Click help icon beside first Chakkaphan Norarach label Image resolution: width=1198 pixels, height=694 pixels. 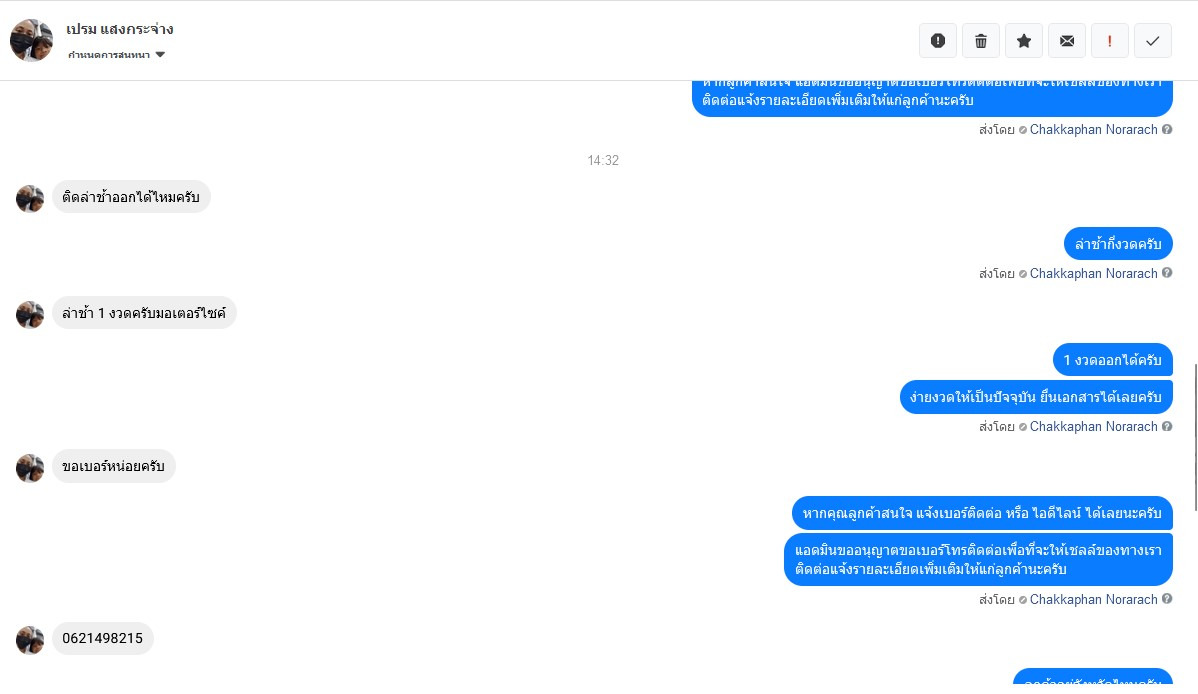click(1167, 129)
